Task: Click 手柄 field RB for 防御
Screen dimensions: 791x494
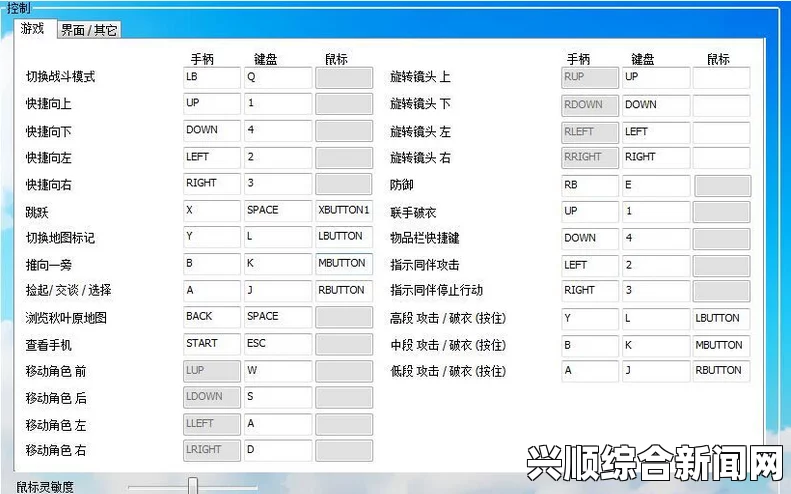Action: tap(590, 186)
